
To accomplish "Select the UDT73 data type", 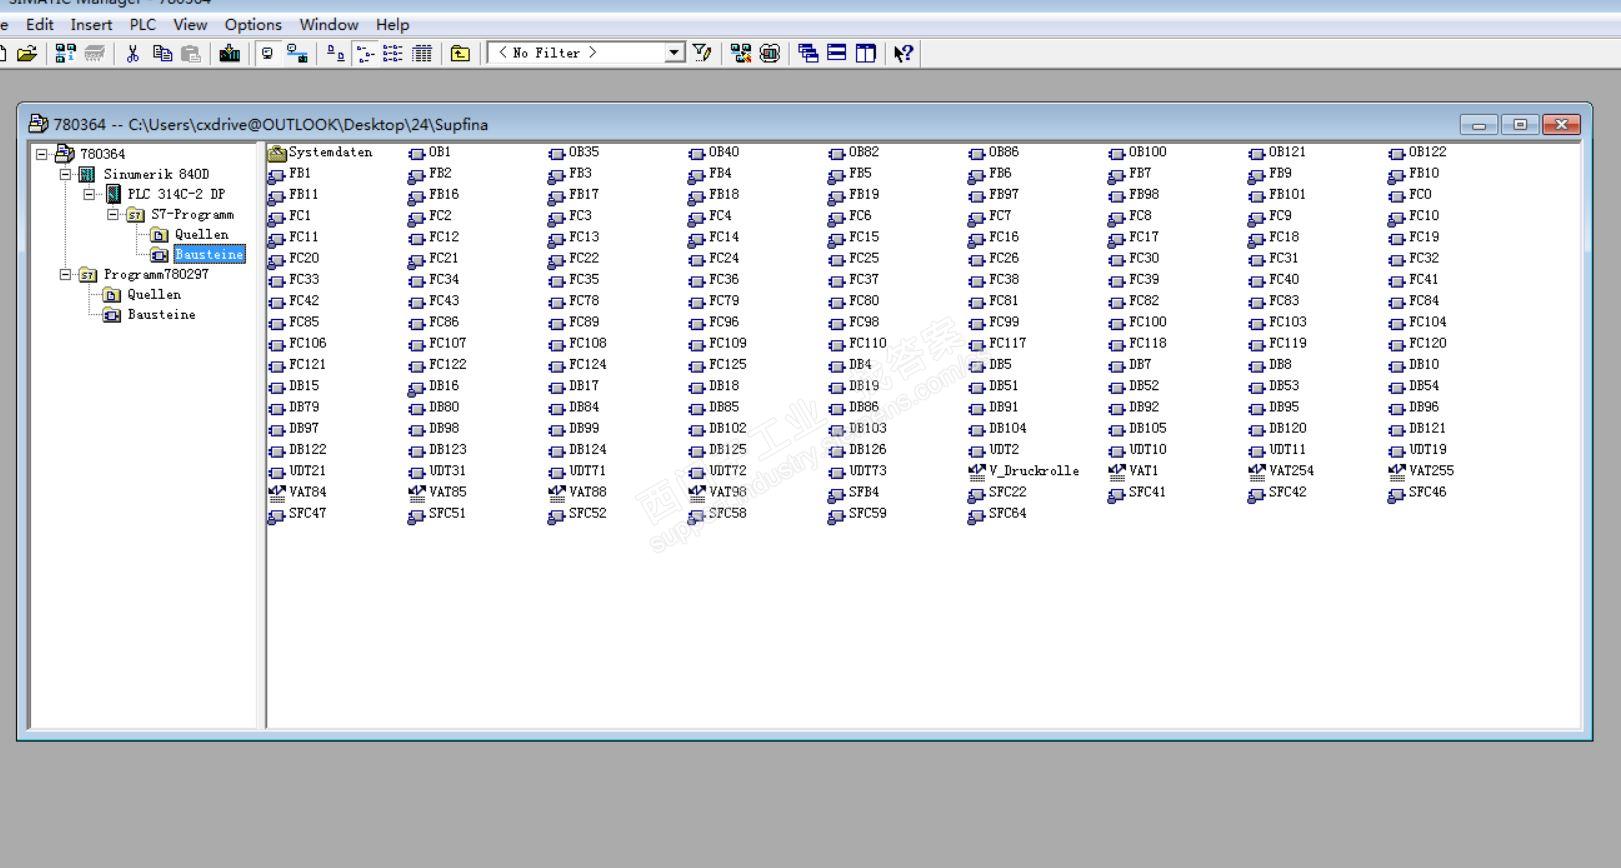I will point(858,471).
